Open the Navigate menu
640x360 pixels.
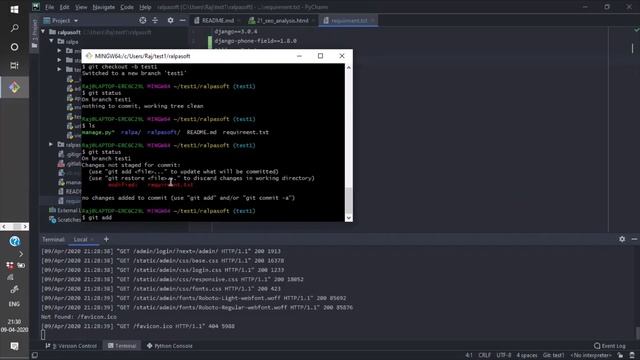click(x=104, y=7)
